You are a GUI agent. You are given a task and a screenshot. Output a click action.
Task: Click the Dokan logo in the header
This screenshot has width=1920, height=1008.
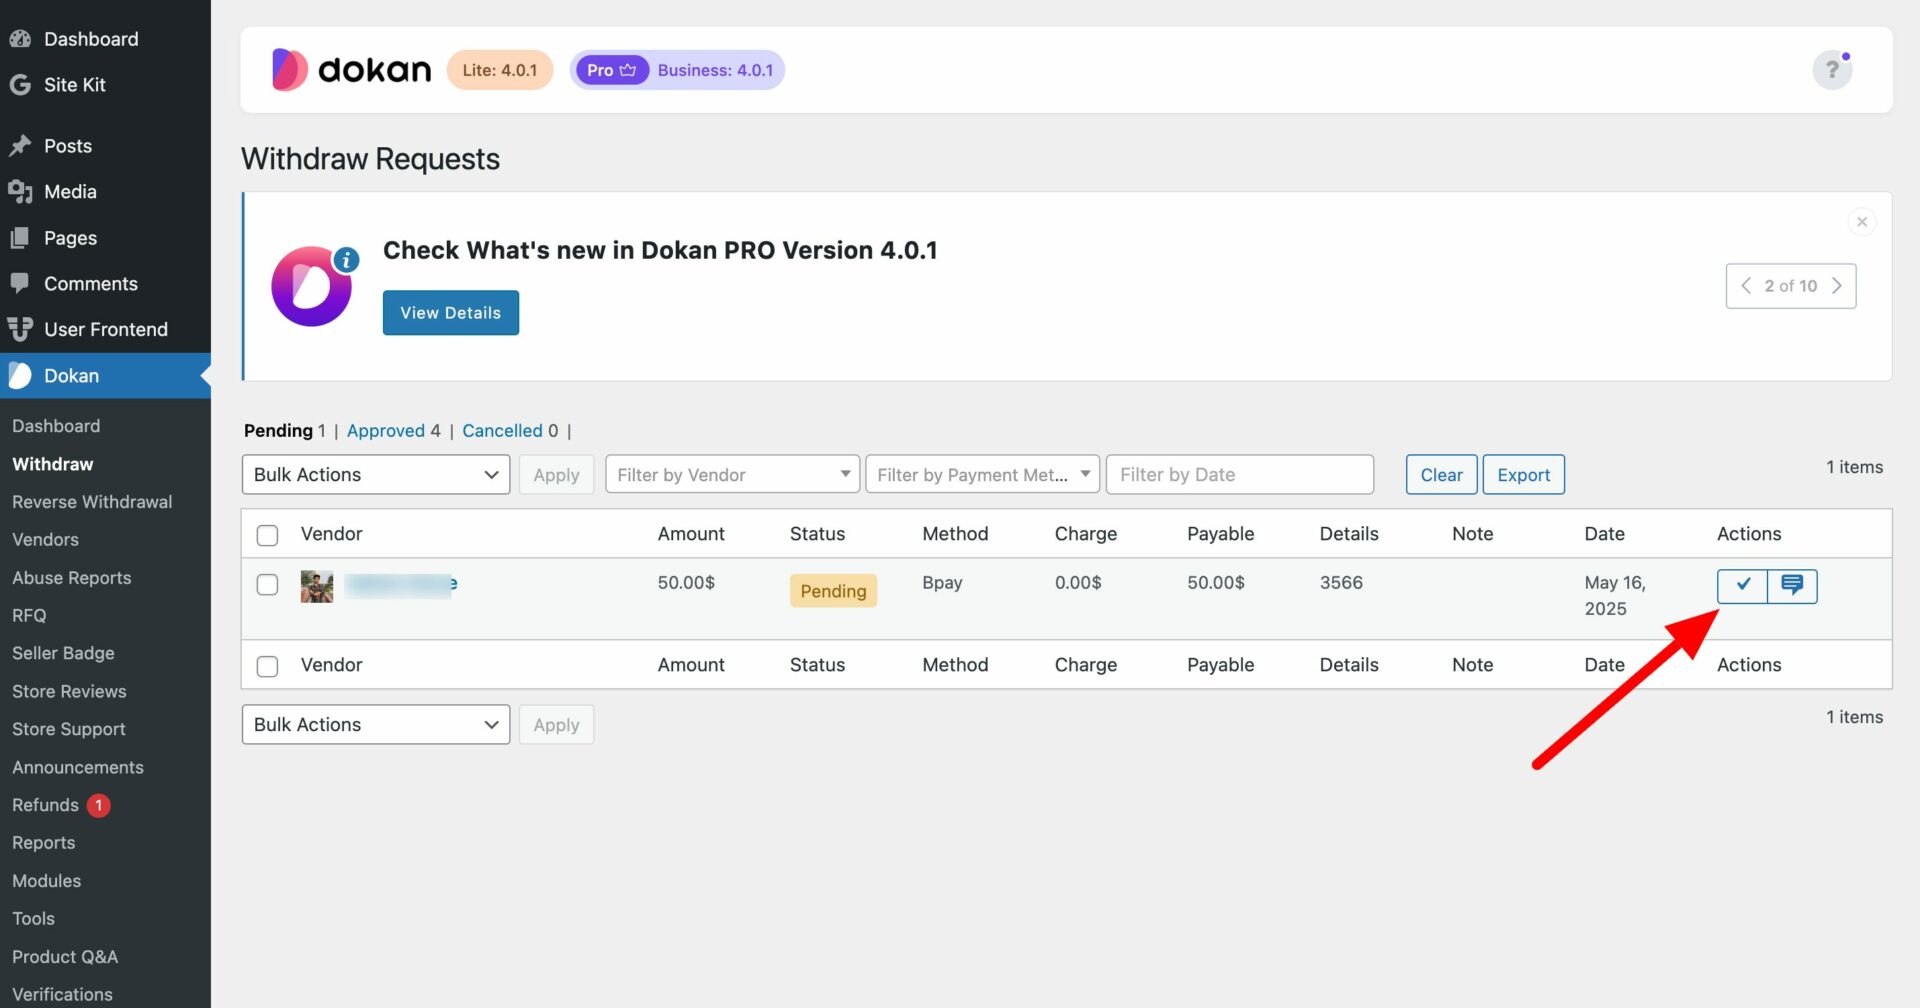pyautogui.click(x=351, y=70)
